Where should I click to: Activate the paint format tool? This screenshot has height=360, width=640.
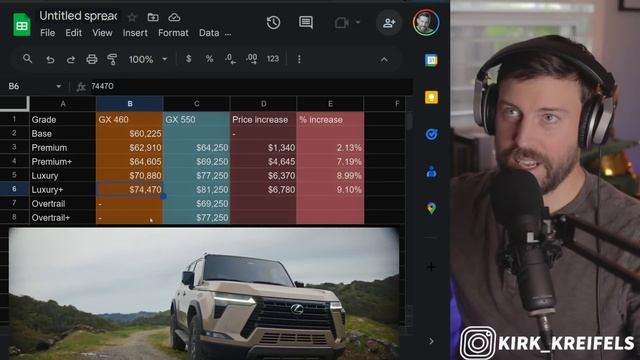pyautogui.click(x=112, y=60)
